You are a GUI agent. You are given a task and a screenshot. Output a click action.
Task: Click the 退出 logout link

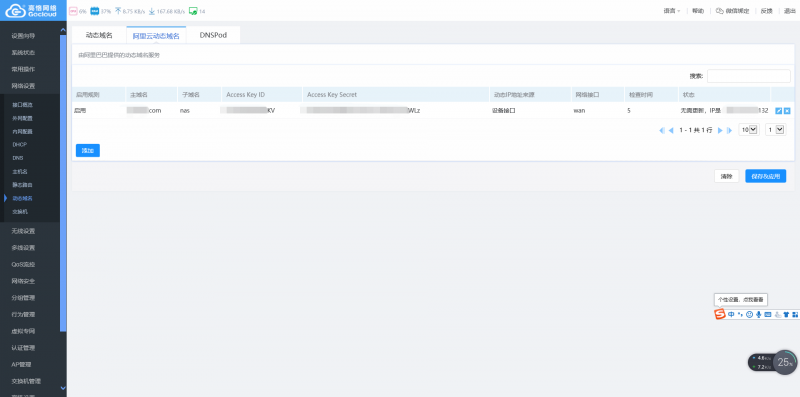click(790, 11)
